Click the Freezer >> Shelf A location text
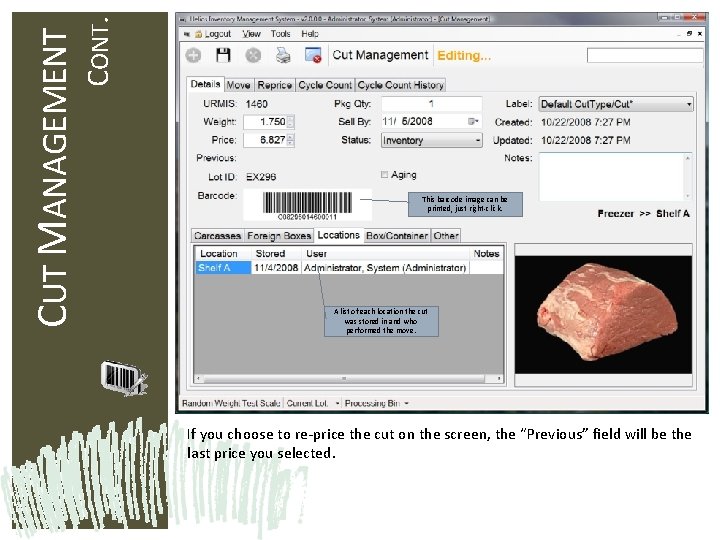This screenshot has height=540, width=720. click(x=643, y=214)
